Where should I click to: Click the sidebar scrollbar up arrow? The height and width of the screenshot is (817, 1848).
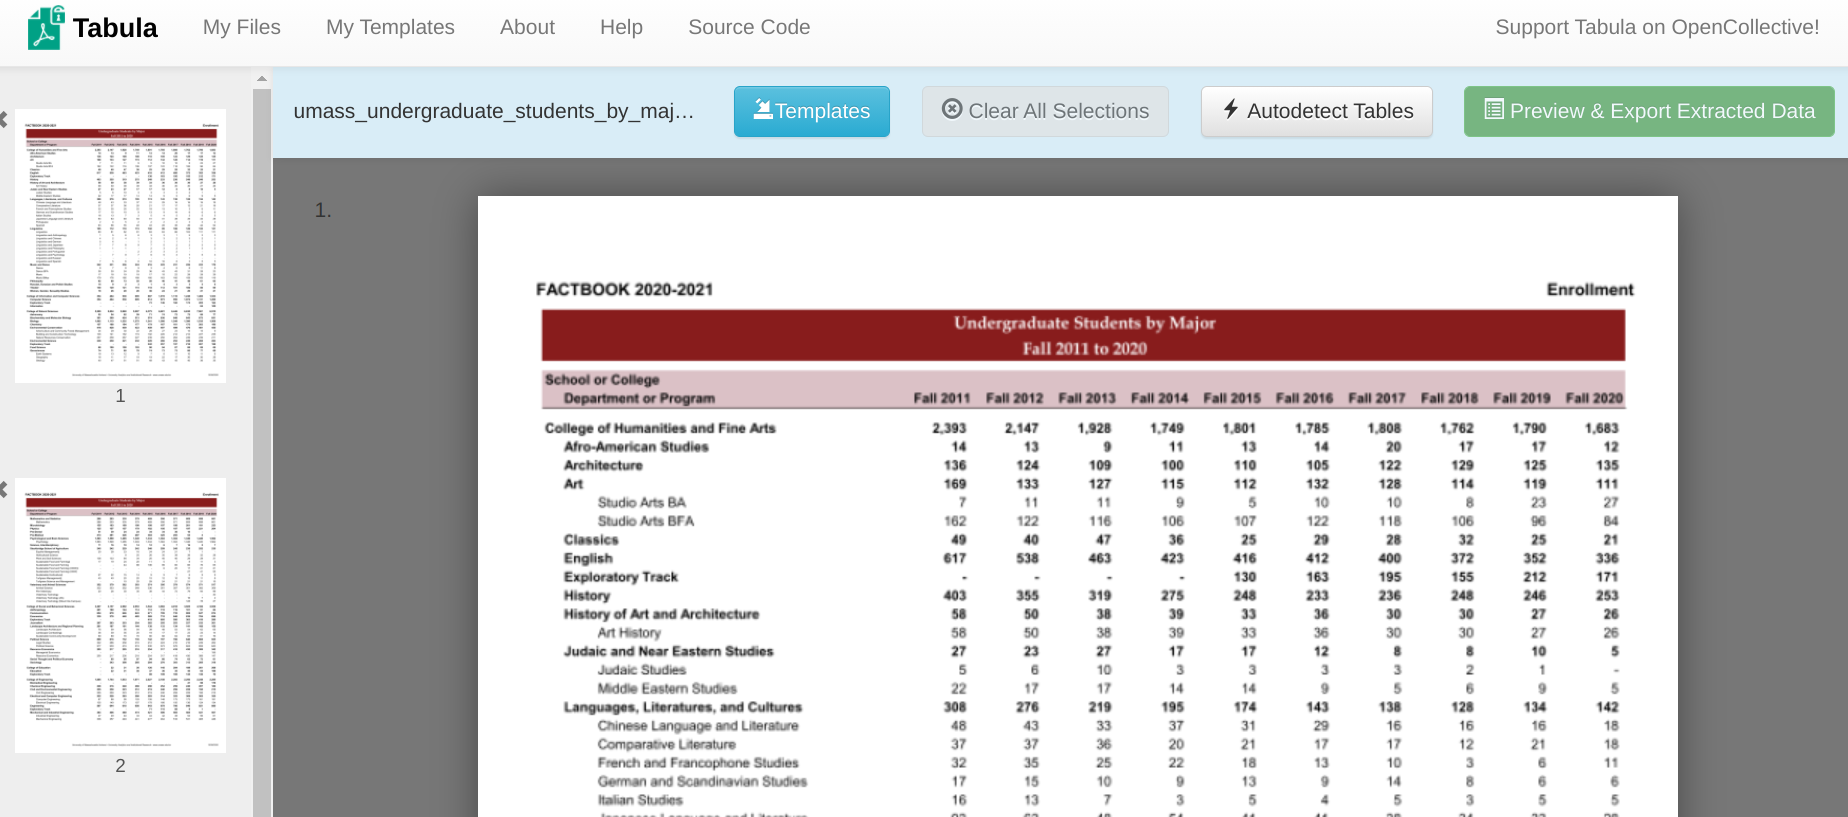click(262, 78)
